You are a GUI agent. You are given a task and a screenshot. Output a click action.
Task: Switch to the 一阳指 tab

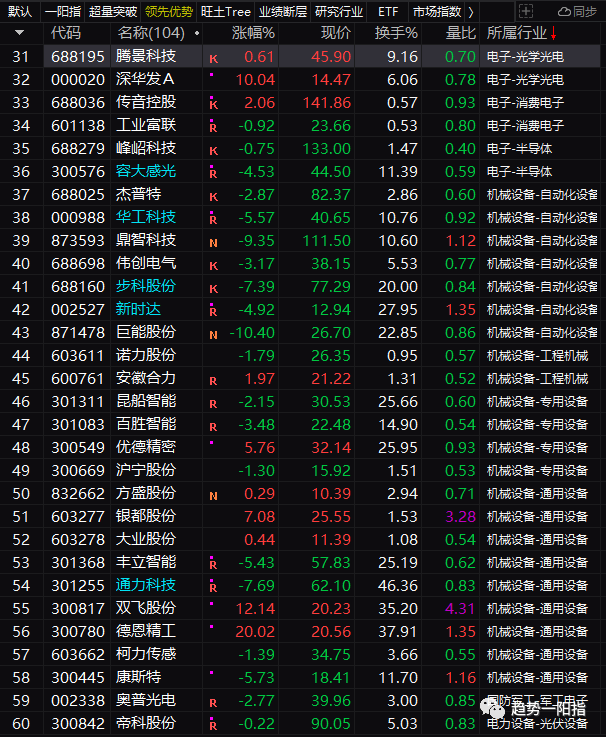(x=63, y=12)
